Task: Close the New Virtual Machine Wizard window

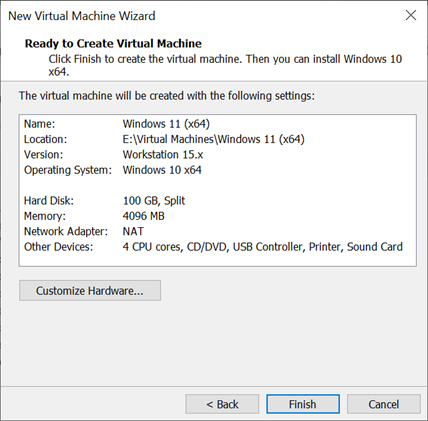Action: point(411,15)
